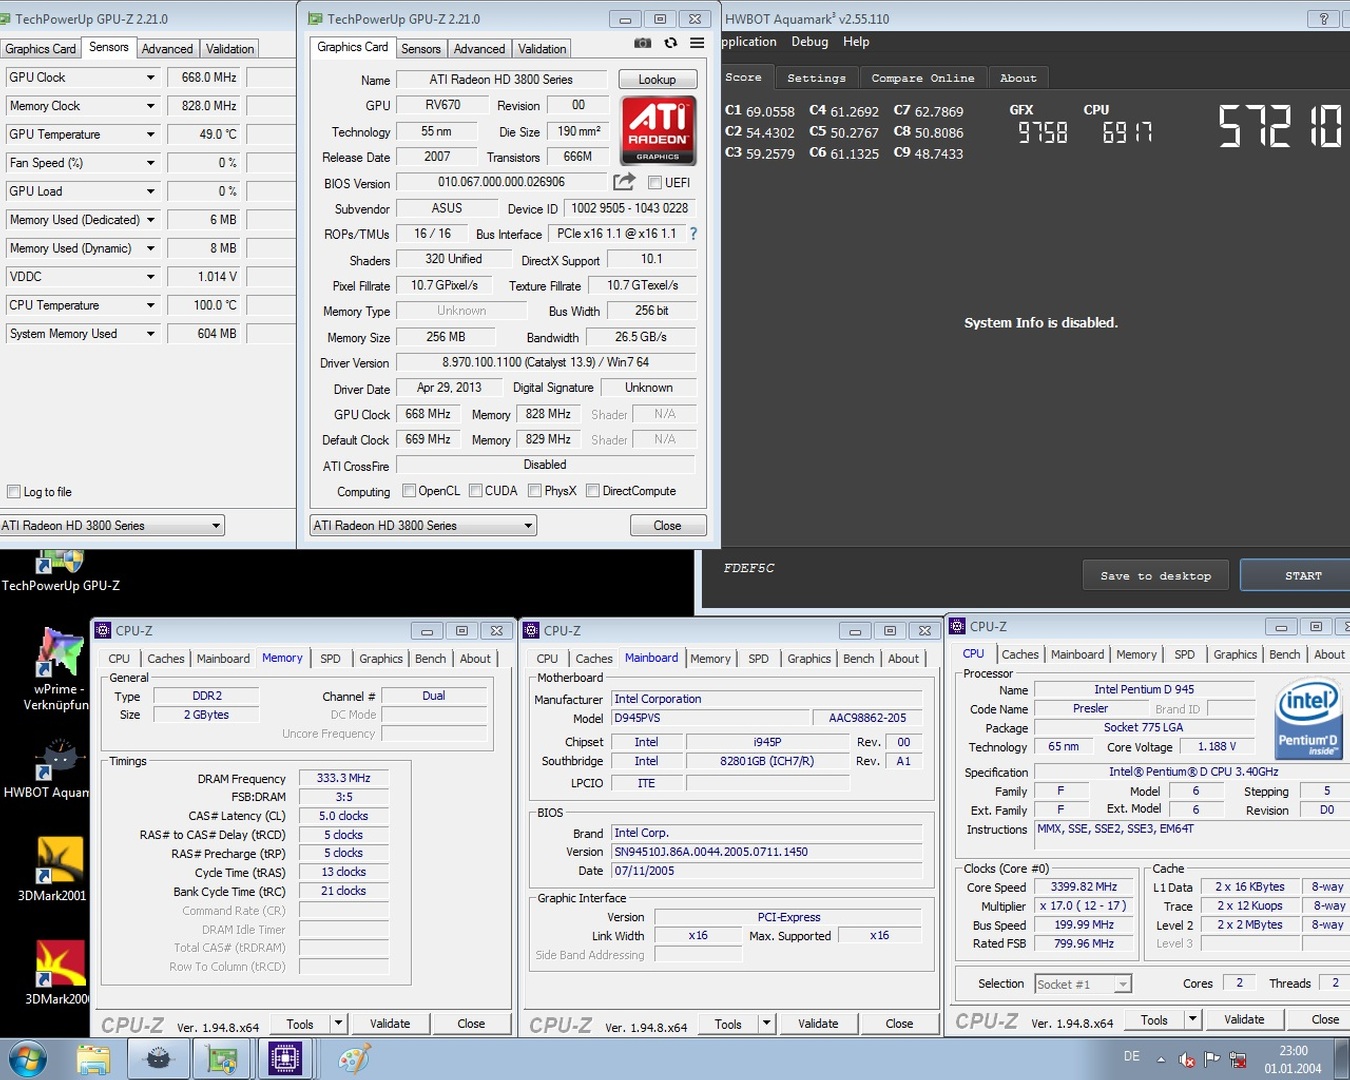The image size is (1350, 1080).
Task: Take GPU-Z screenshot with camera icon
Action: click(x=642, y=43)
